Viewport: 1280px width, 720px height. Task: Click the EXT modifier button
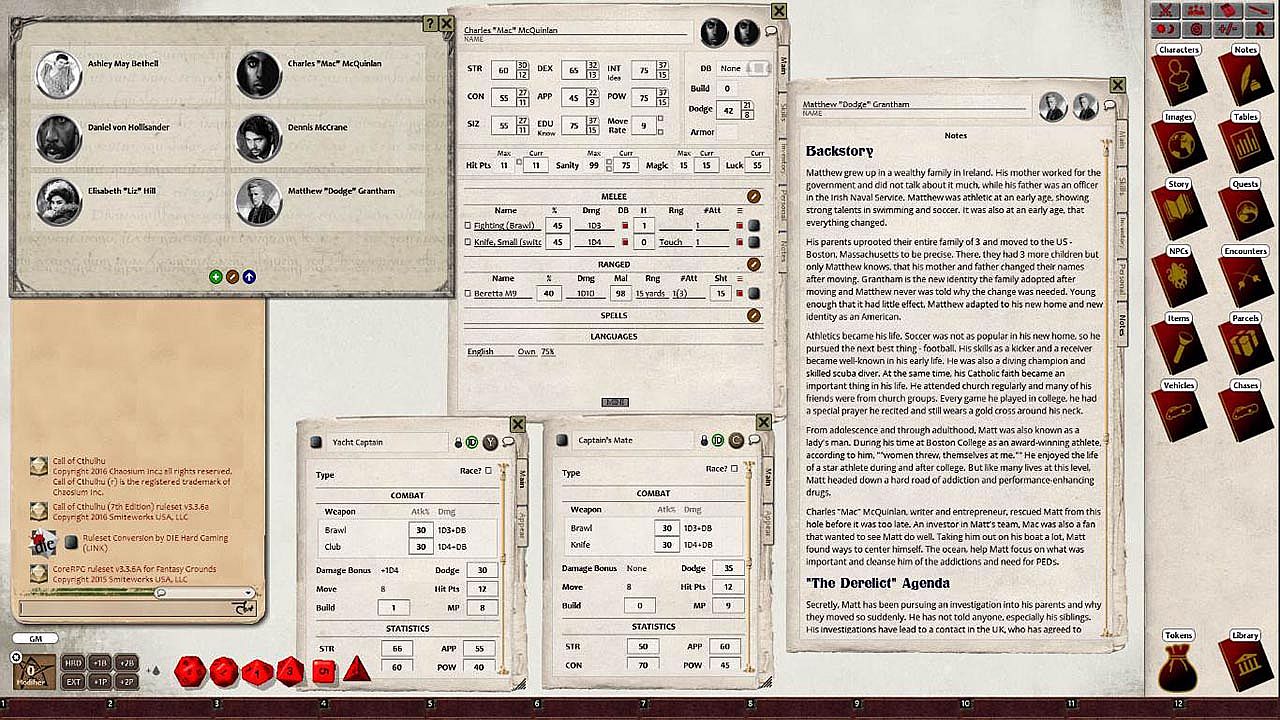74,681
